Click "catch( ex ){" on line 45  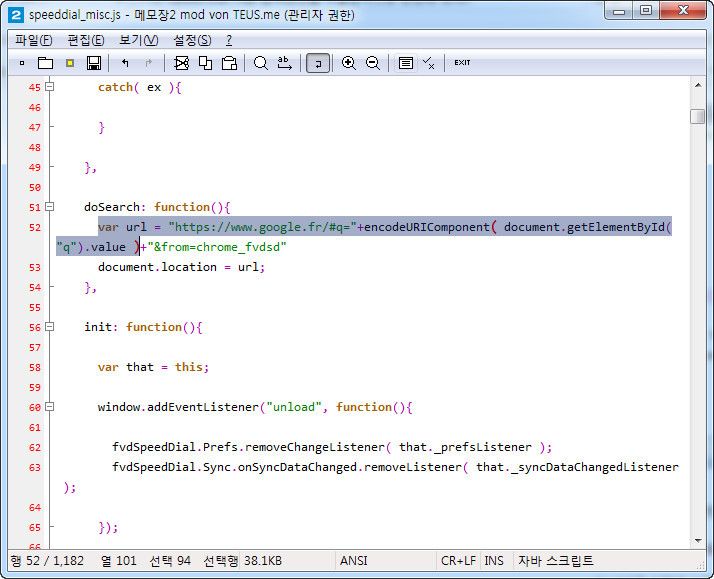pos(139,87)
